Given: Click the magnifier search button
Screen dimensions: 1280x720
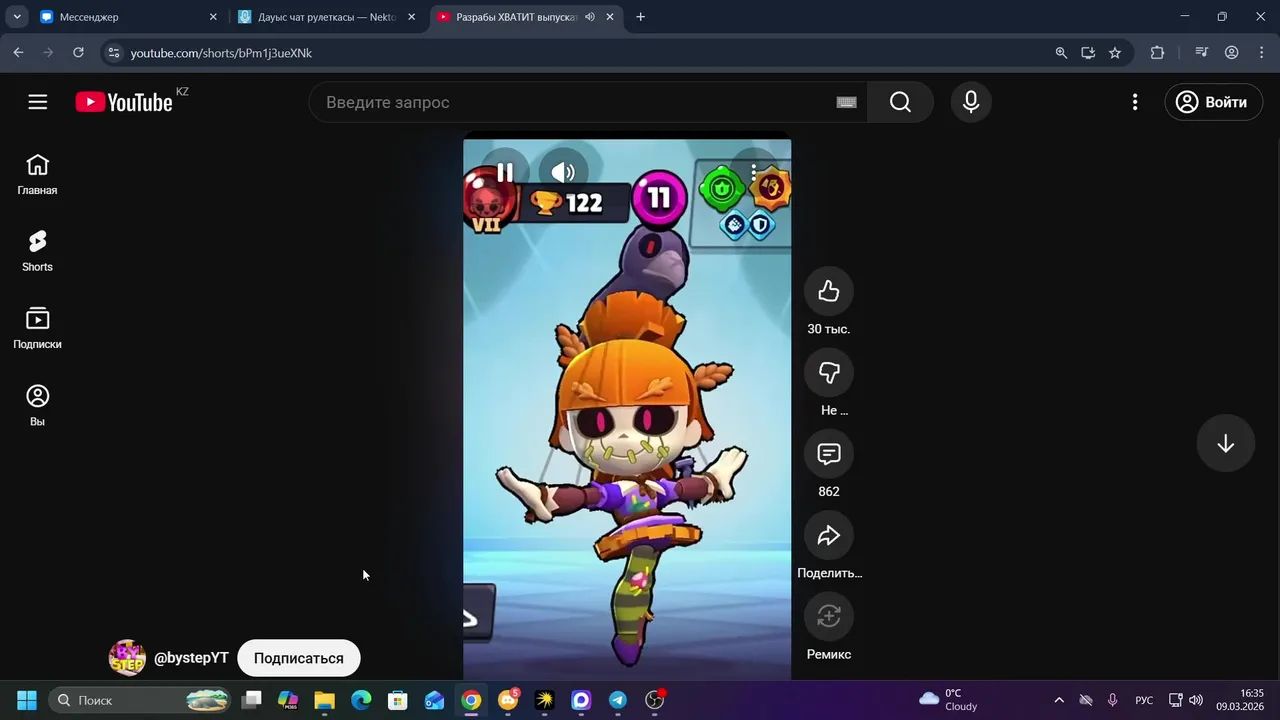Looking at the screenshot, I should 900,102.
